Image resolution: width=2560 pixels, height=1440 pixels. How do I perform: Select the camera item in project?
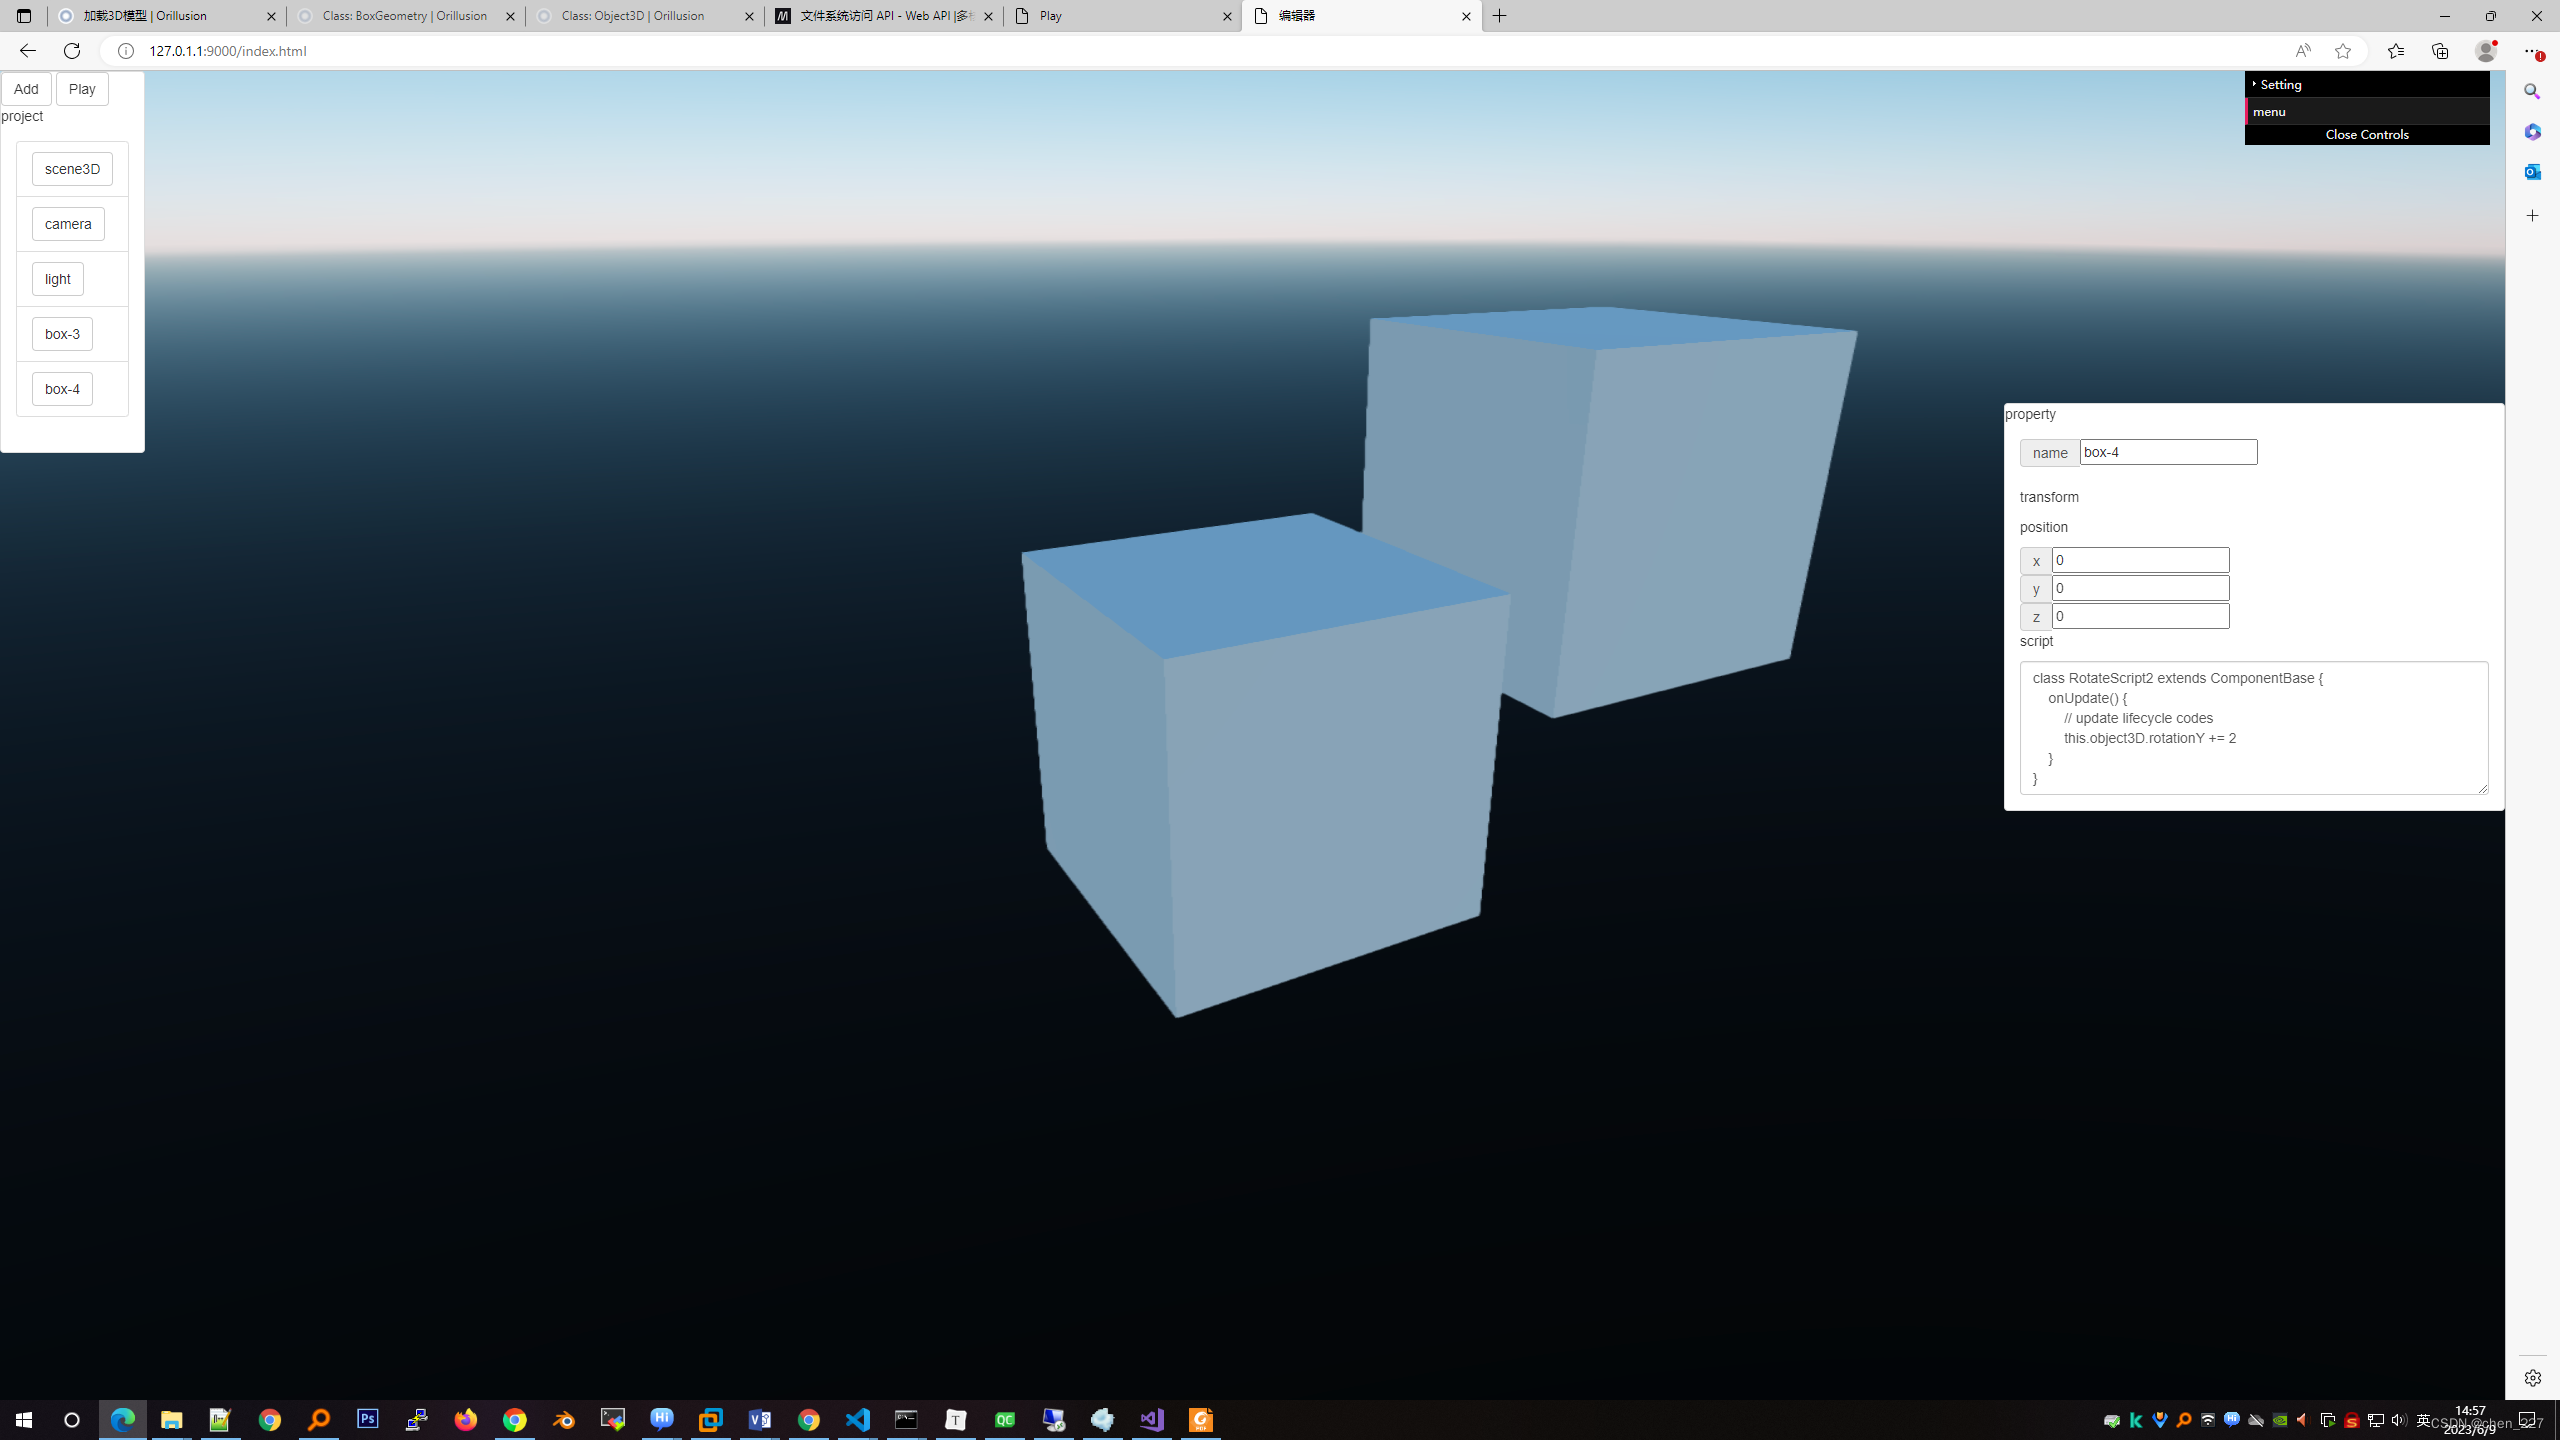click(x=68, y=224)
